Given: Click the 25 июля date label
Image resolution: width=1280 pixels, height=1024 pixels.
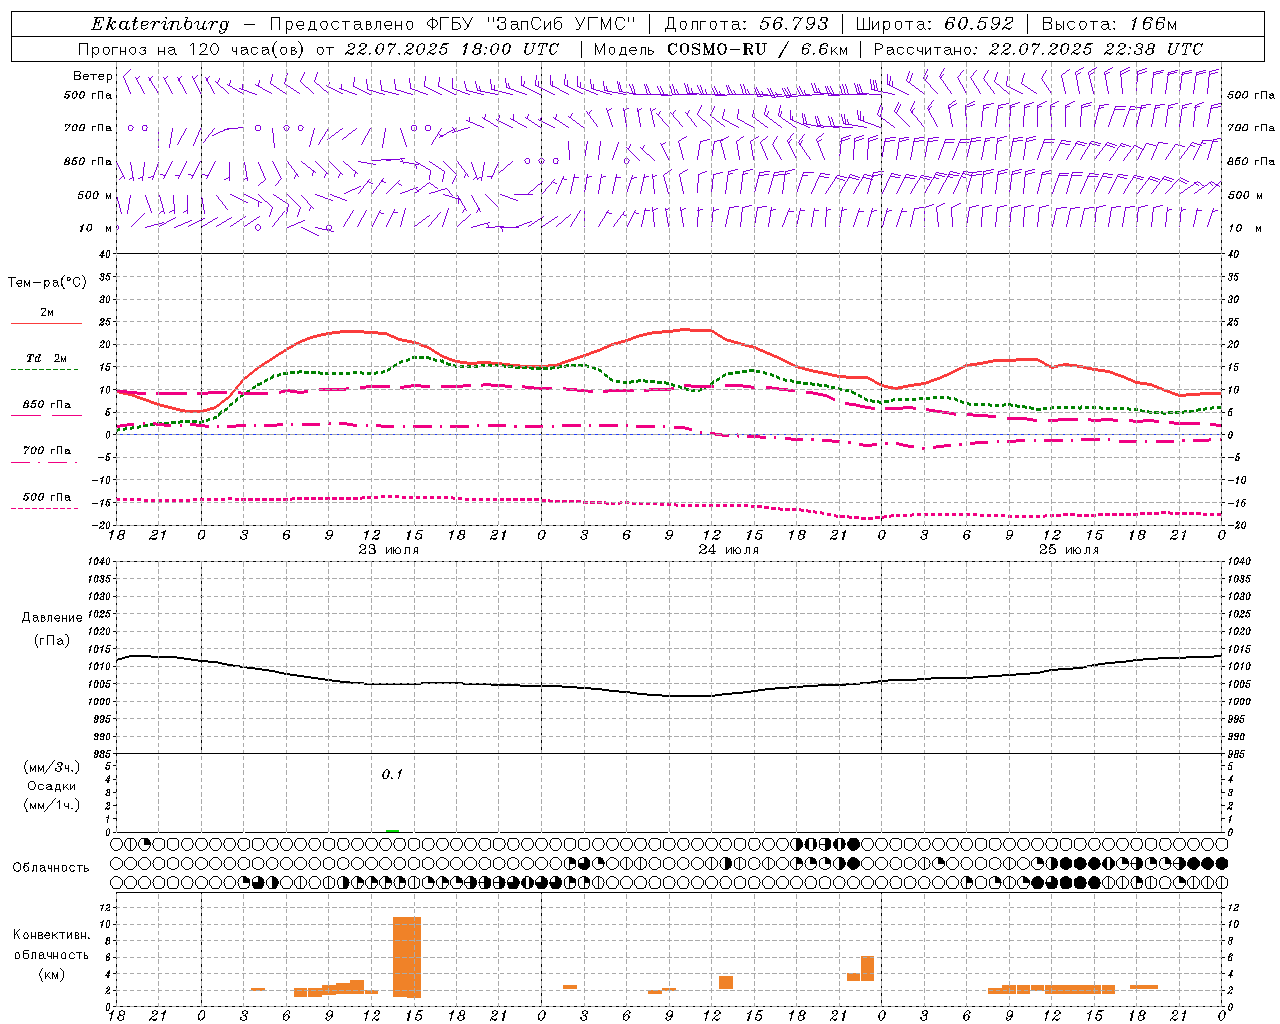Looking at the screenshot, I should click(1069, 550).
